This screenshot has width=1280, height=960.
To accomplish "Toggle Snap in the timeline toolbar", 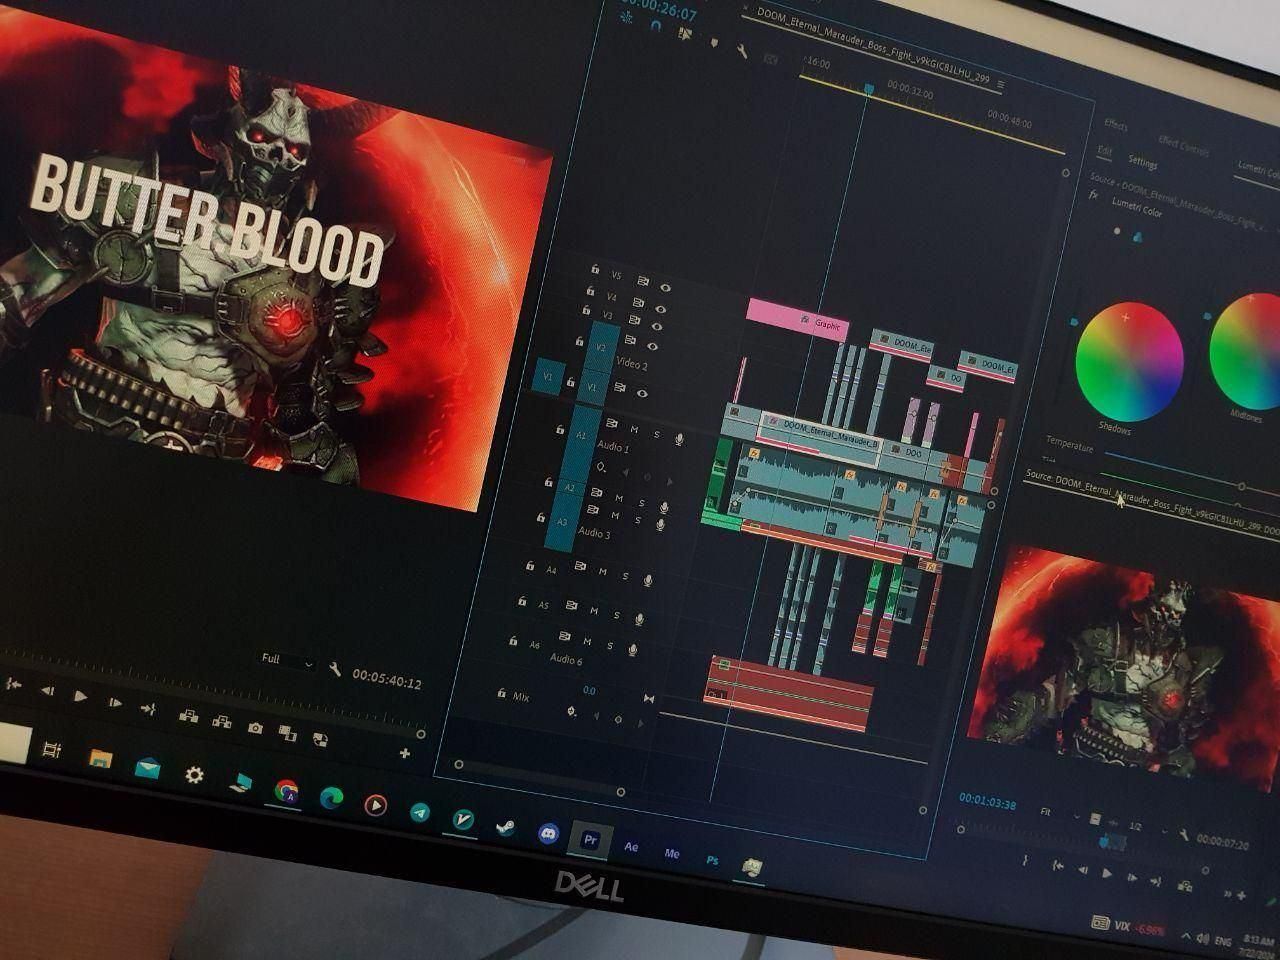I will (x=656, y=27).
